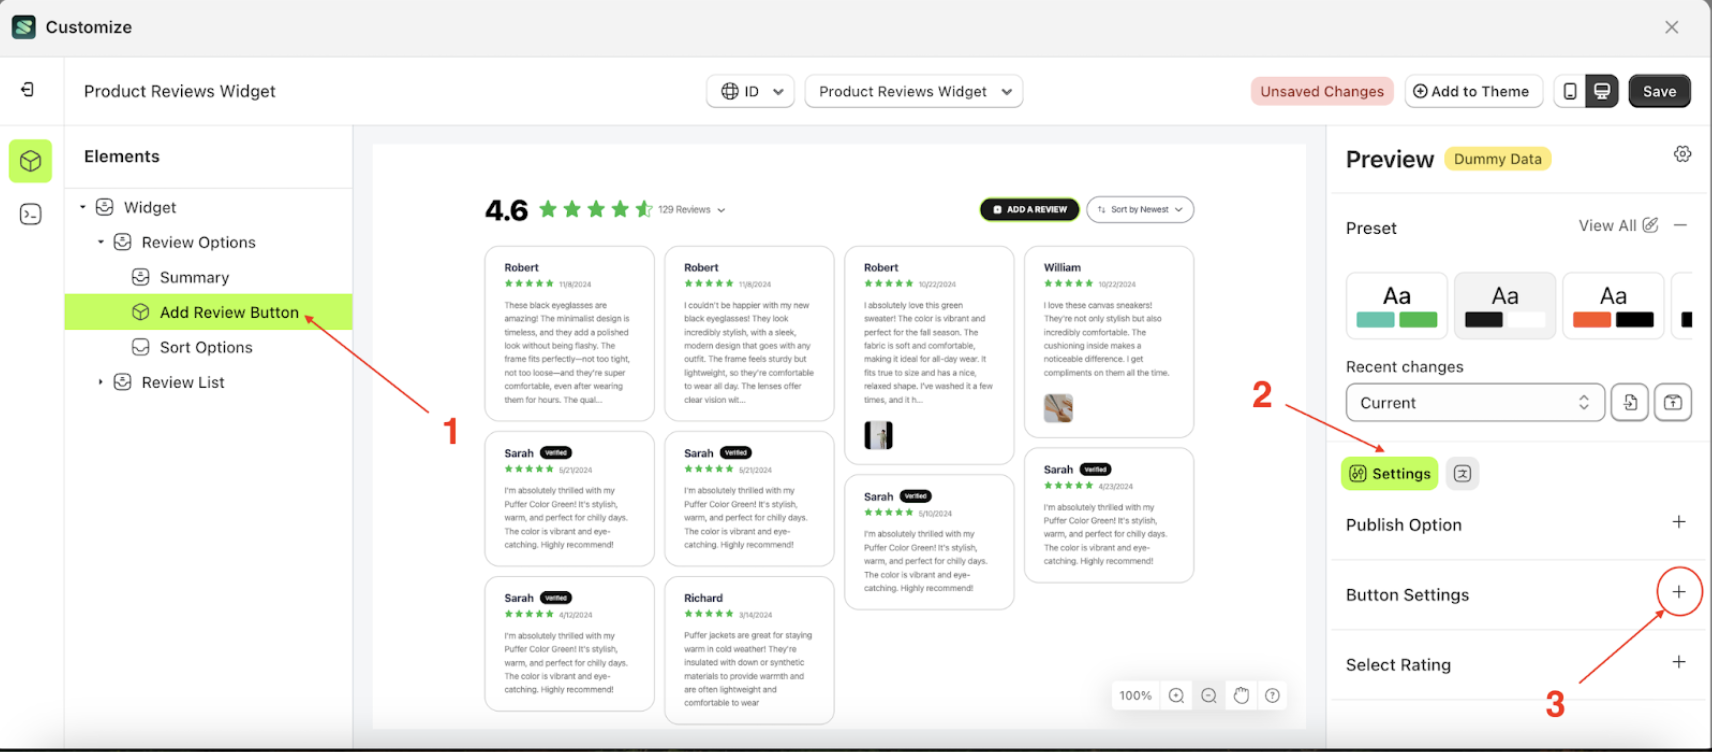Open the ID language dropdown

[x=750, y=91]
